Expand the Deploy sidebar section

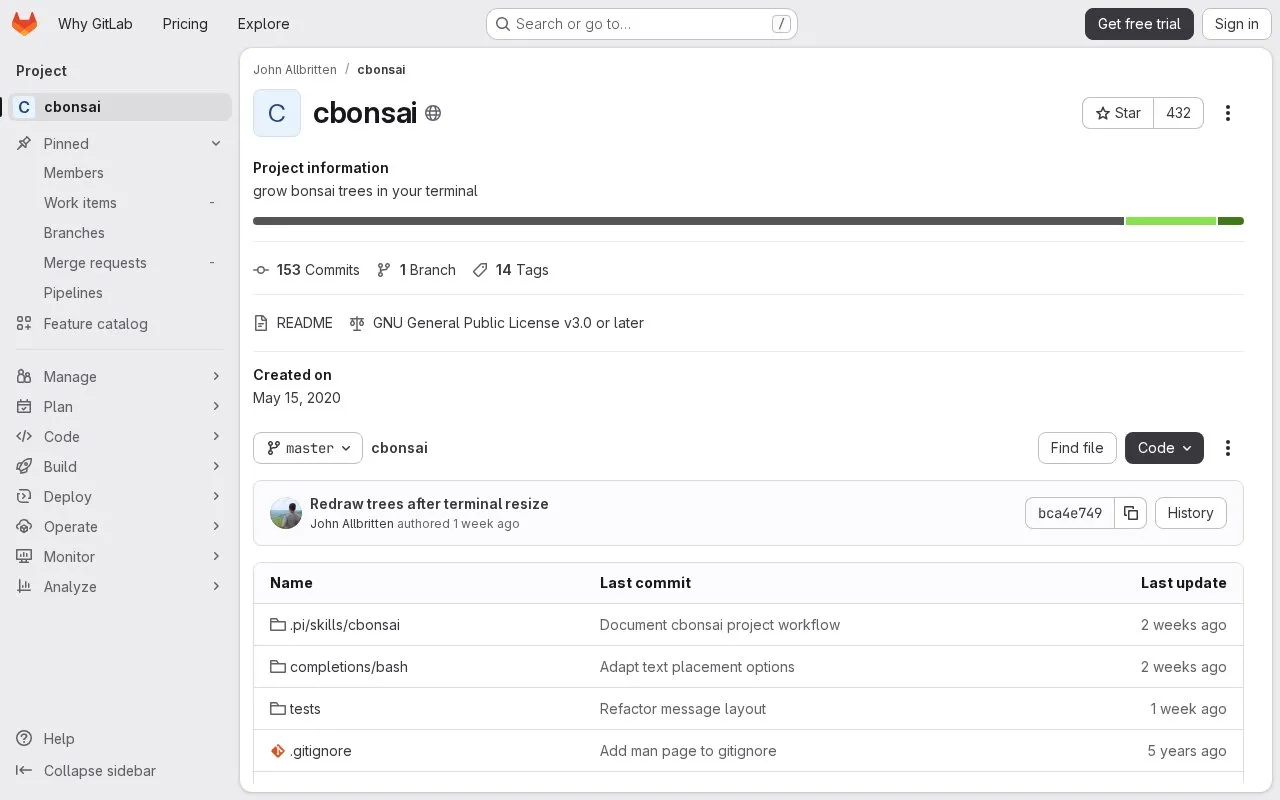tap(120, 497)
